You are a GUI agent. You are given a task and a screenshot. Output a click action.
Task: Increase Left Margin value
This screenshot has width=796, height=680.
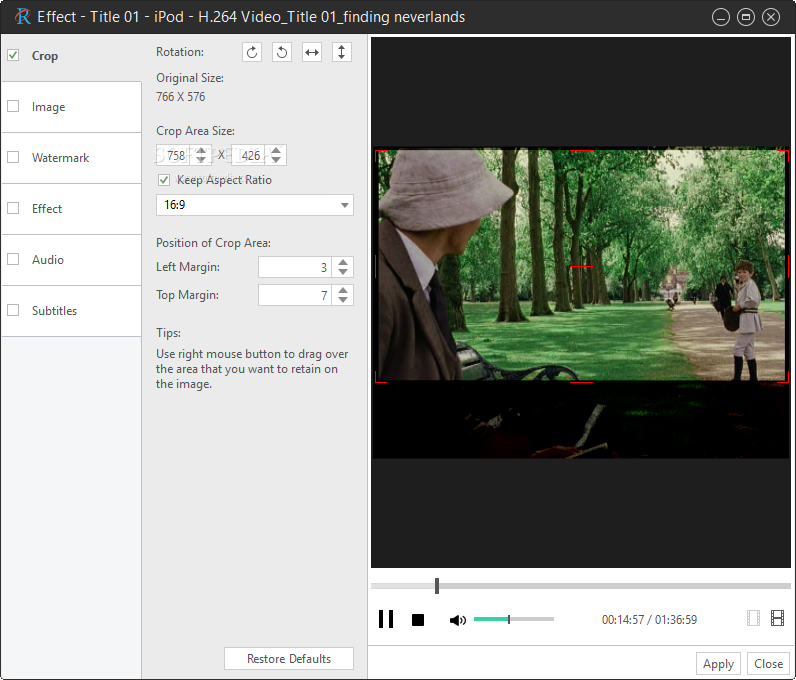343,262
